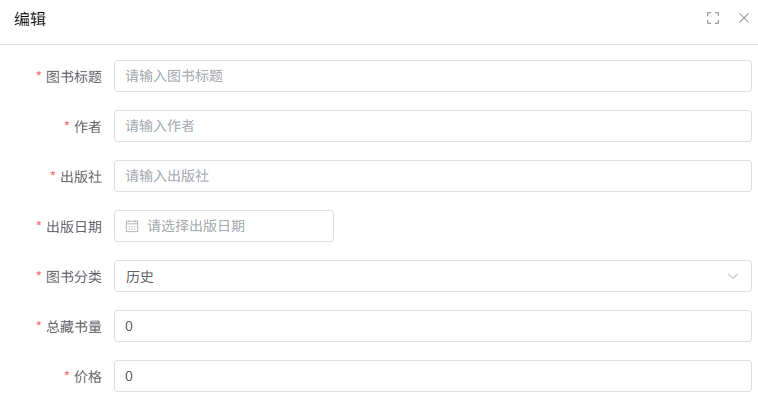Focus the 图书标题 input field
The image size is (758, 409).
tap(432, 76)
